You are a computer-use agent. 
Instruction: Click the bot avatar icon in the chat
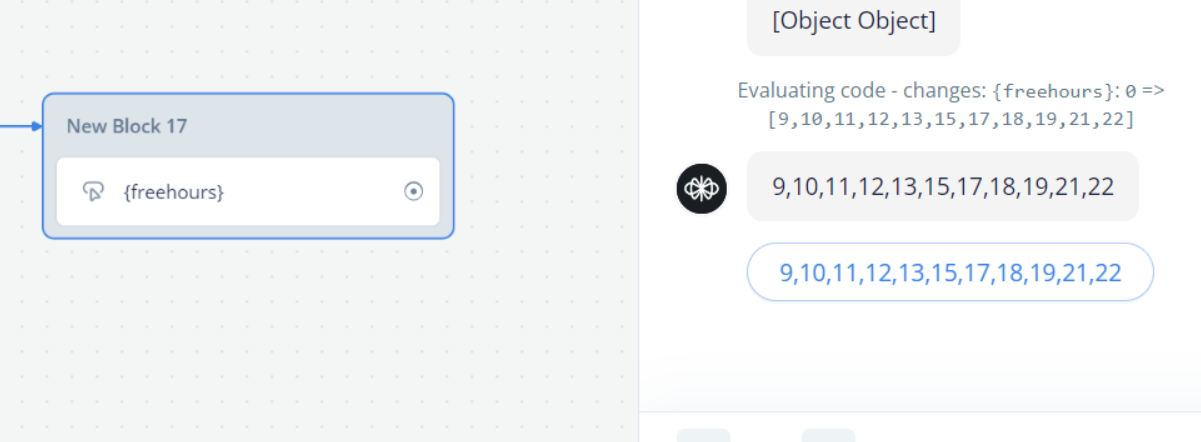coord(702,189)
